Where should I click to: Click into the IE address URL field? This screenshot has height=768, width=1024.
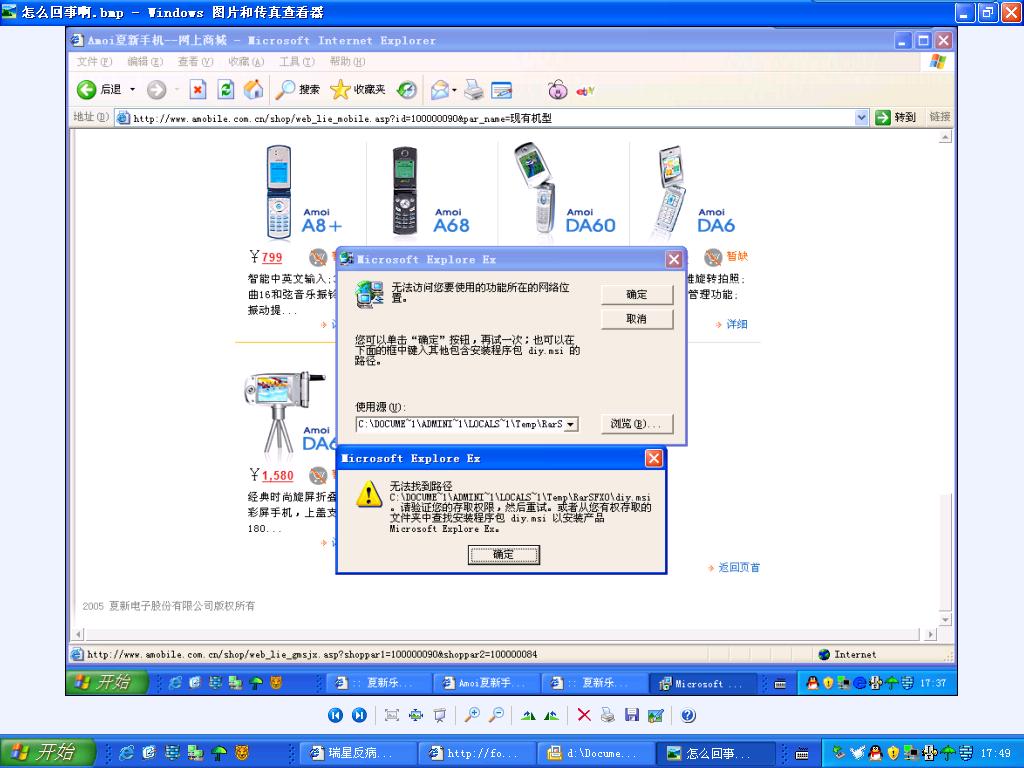(x=483, y=118)
